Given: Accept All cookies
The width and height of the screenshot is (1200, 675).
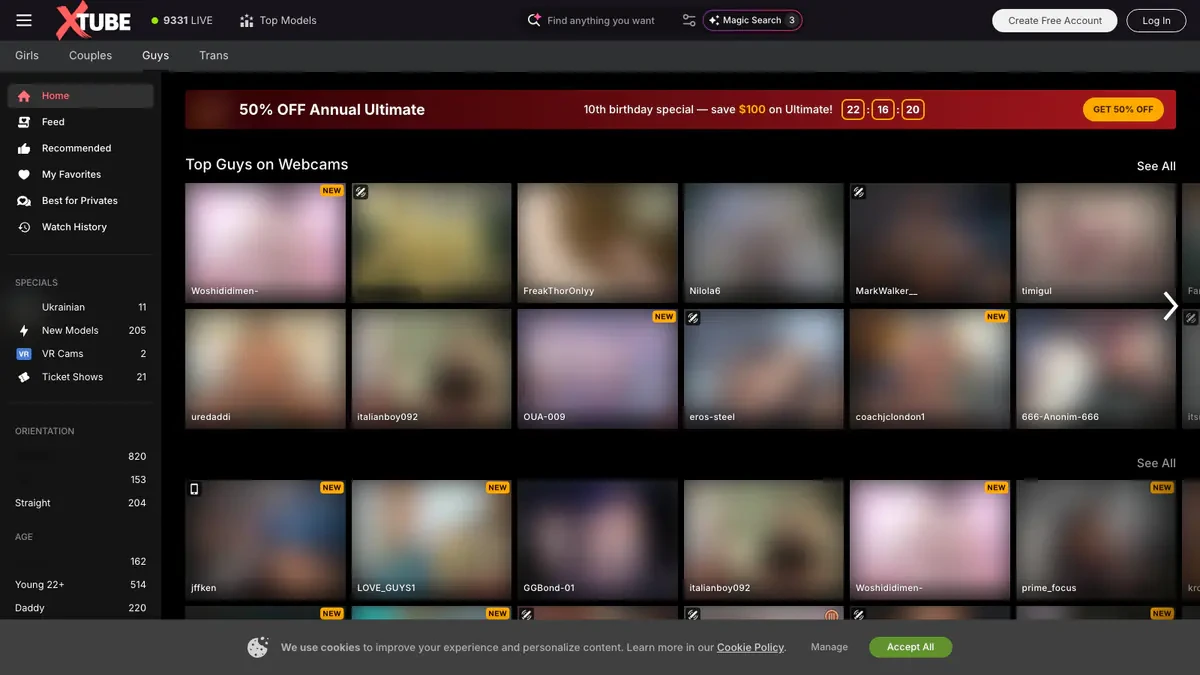Looking at the screenshot, I should pos(910,647).
